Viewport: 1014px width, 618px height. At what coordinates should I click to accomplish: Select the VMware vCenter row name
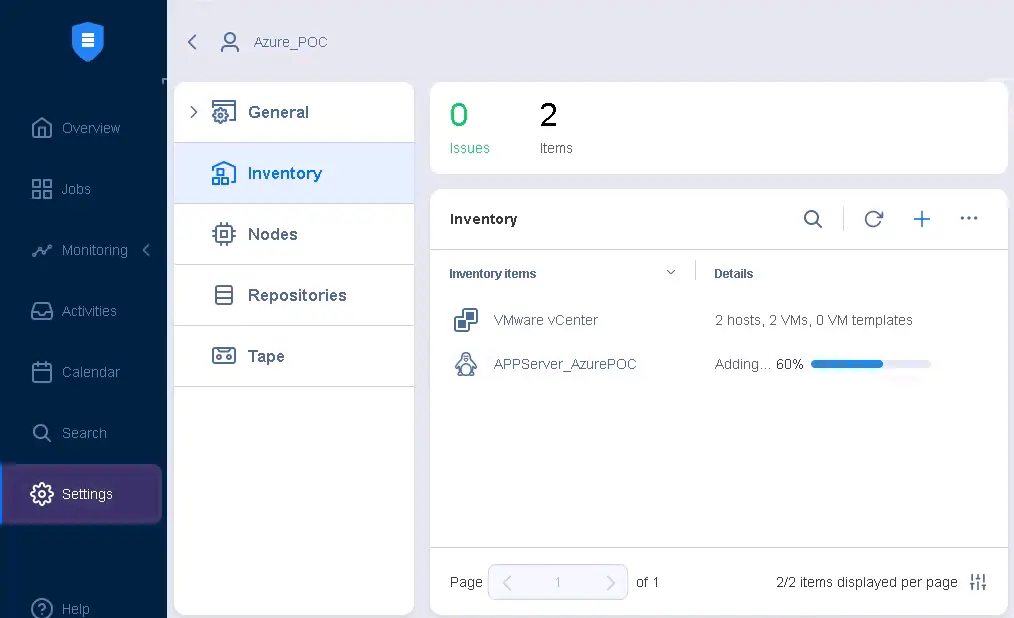point(546,320)
